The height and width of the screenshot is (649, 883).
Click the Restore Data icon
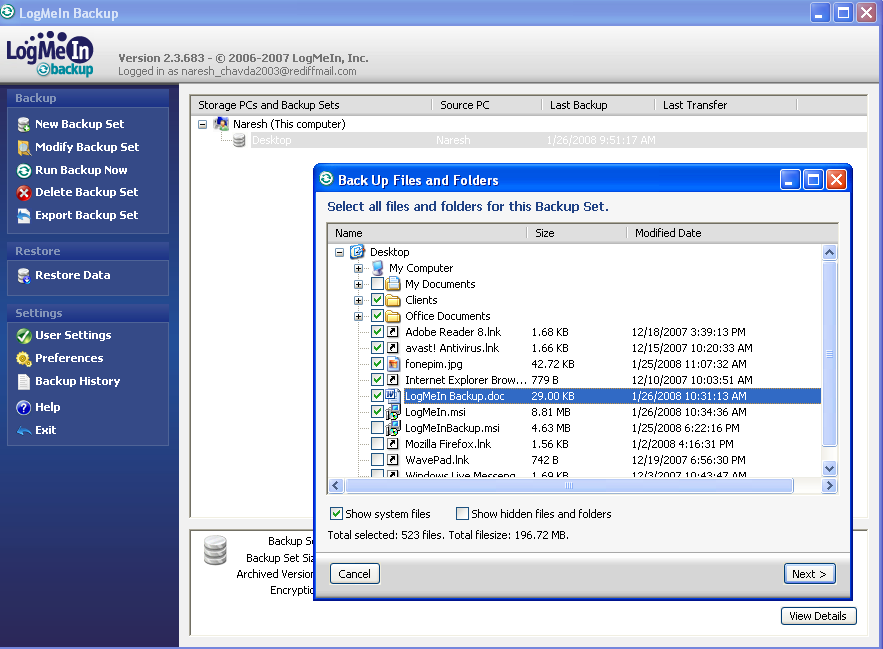(24, 276)
